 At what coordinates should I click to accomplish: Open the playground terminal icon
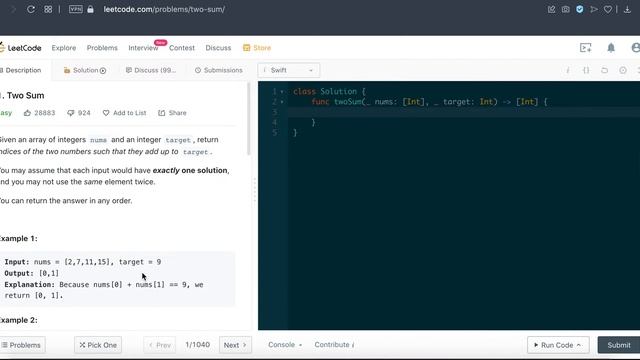tap(585, 48)
